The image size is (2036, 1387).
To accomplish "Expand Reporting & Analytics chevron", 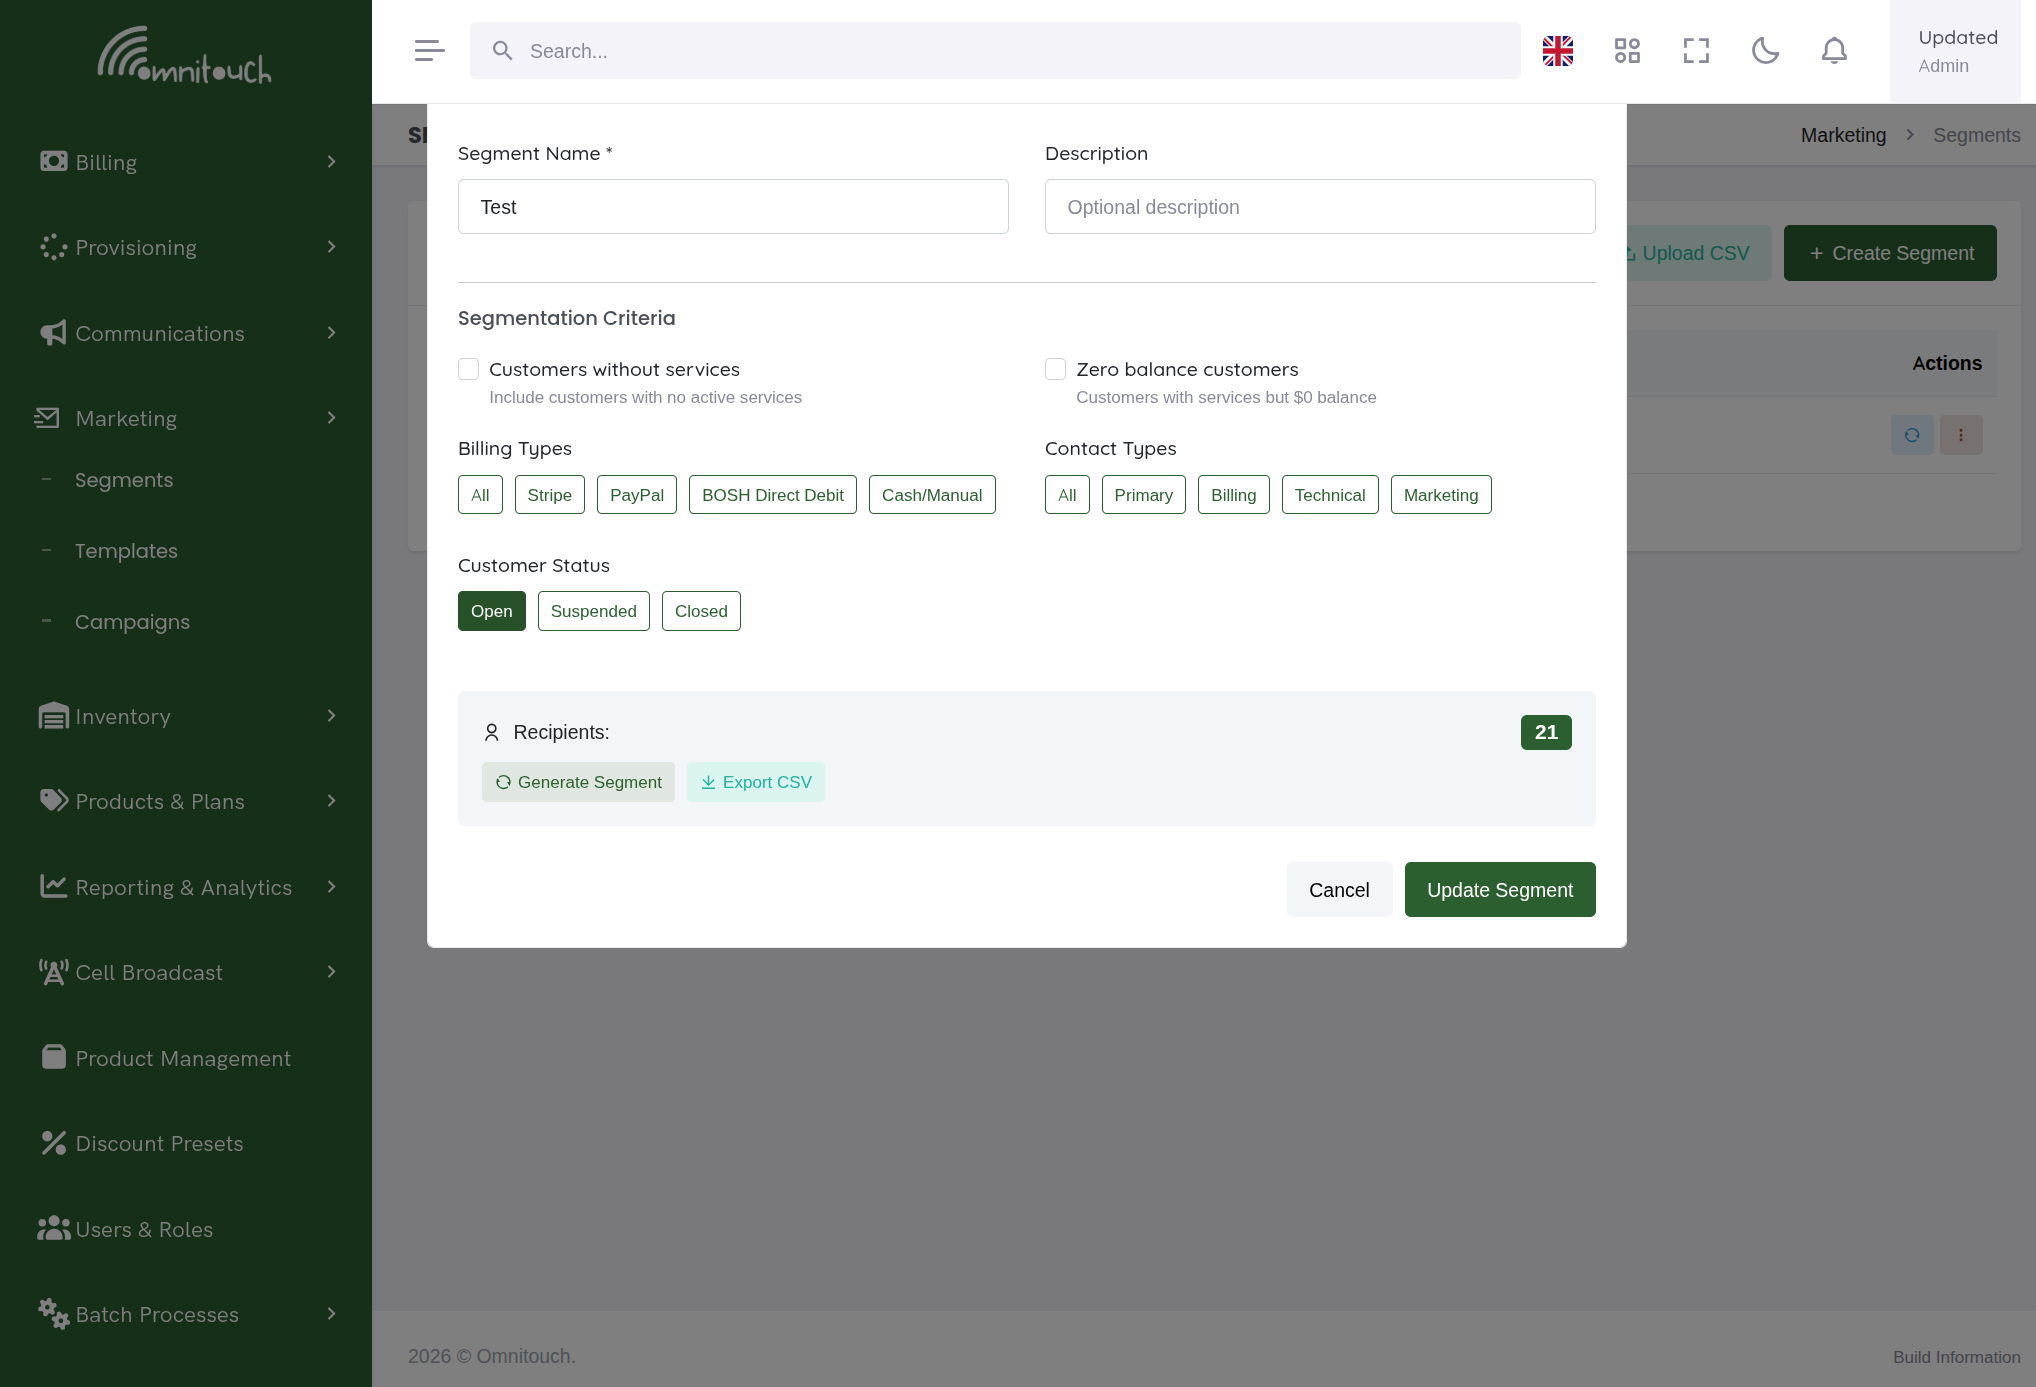I will pyautogui.click(x=332, y=887).
